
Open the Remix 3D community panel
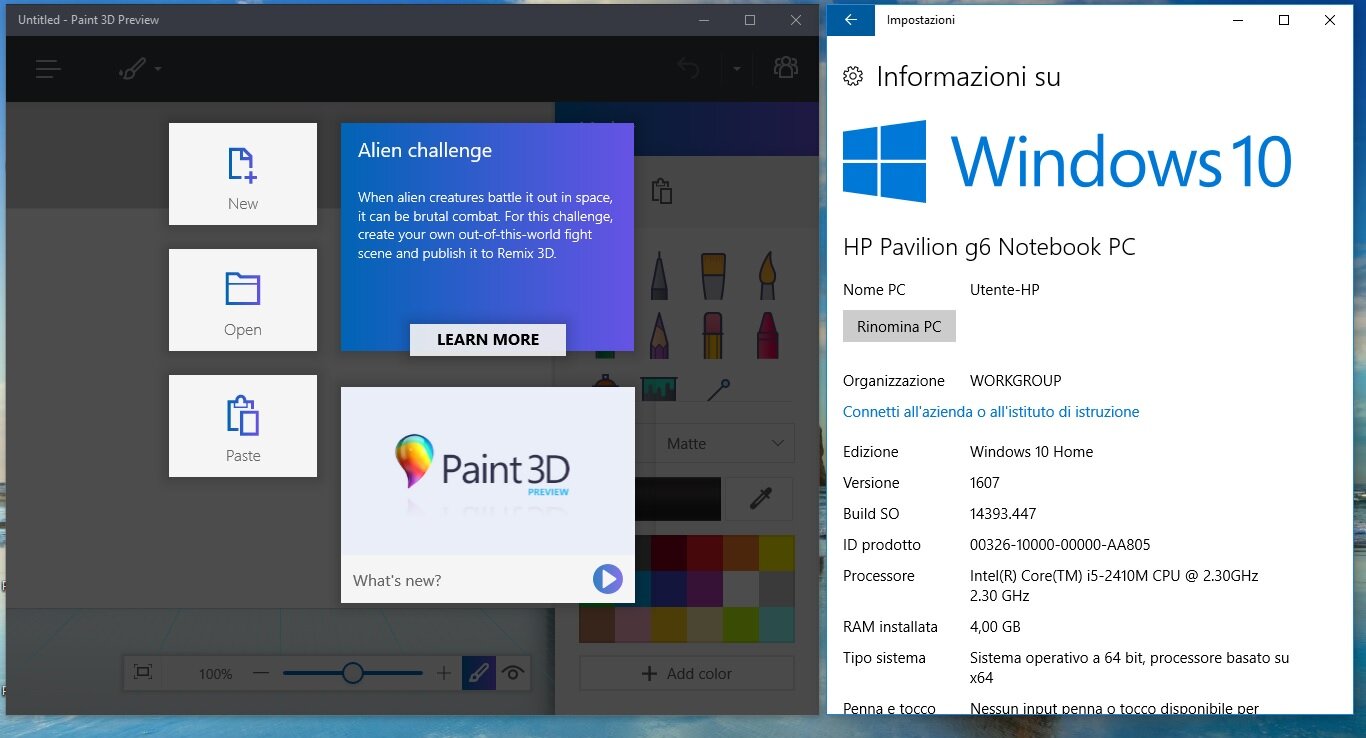tap(786, 67)
